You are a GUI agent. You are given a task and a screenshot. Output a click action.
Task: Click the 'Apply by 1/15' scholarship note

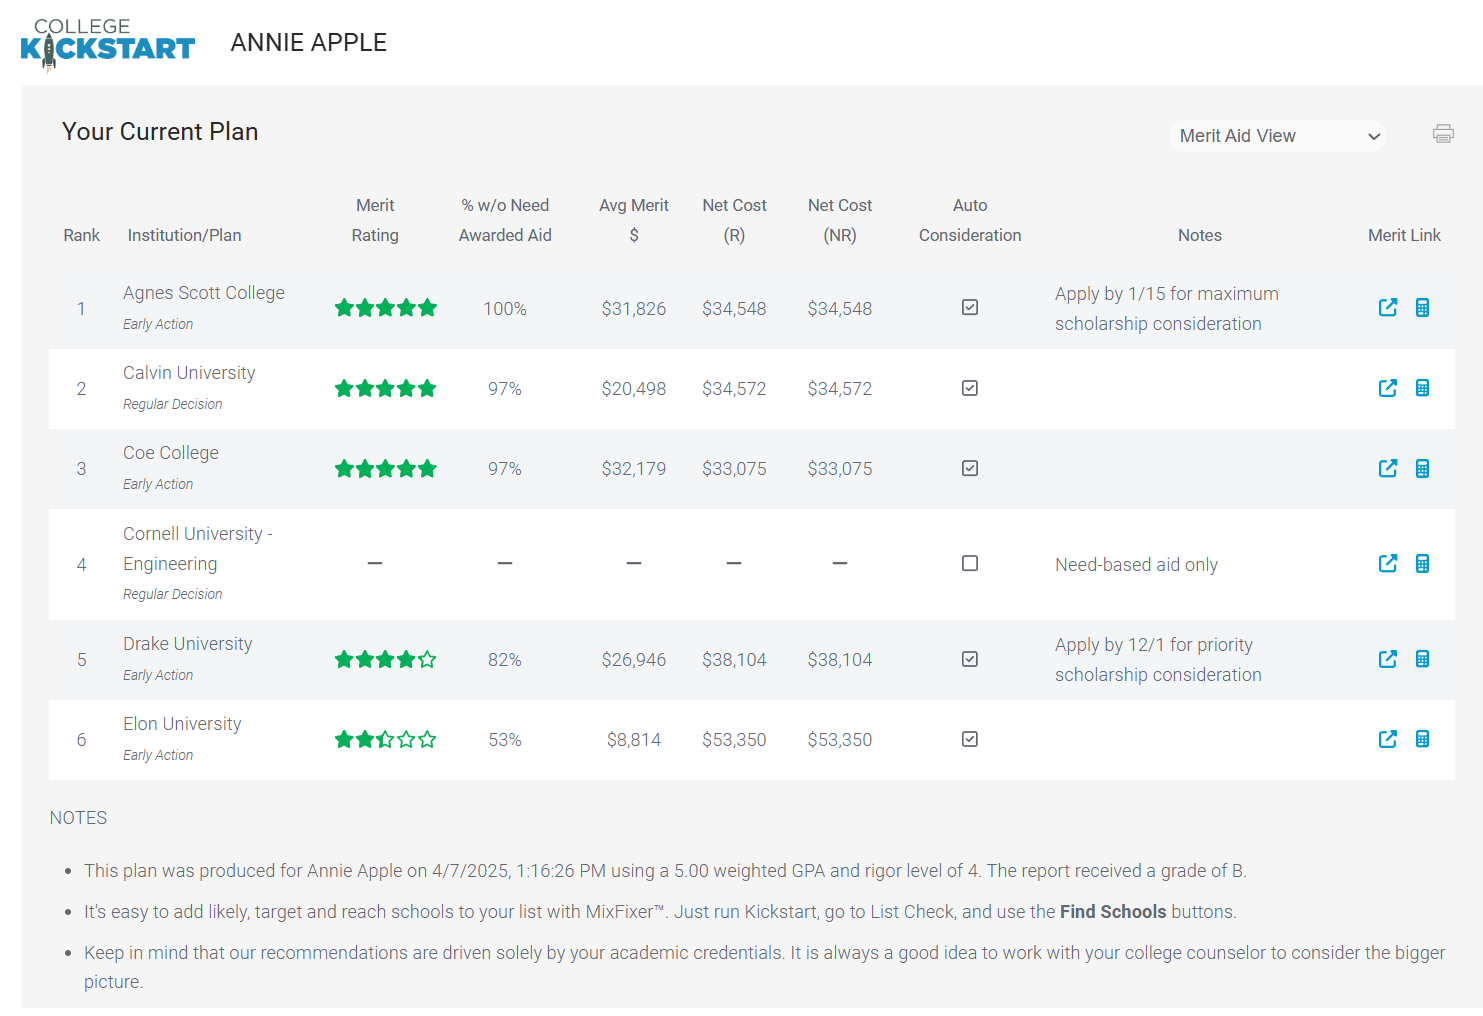(1167, 309)
